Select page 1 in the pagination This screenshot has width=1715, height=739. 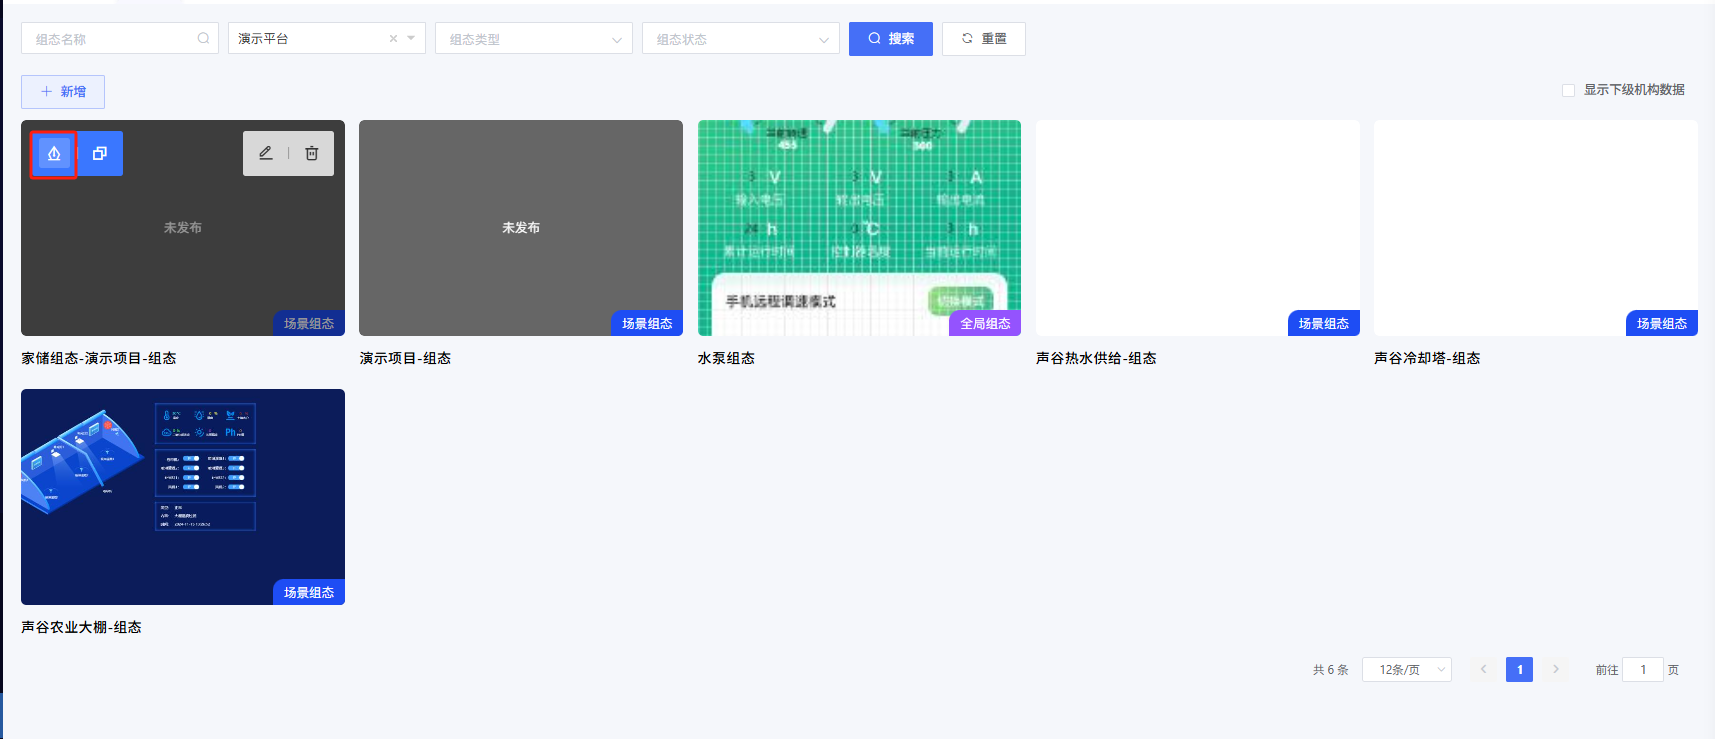click(x=1519, y=670)
